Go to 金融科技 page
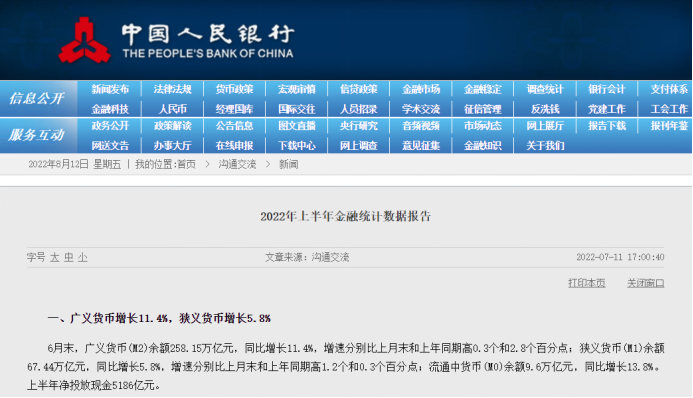The height and width of the screenshot is (398, 693). [110, 109]
